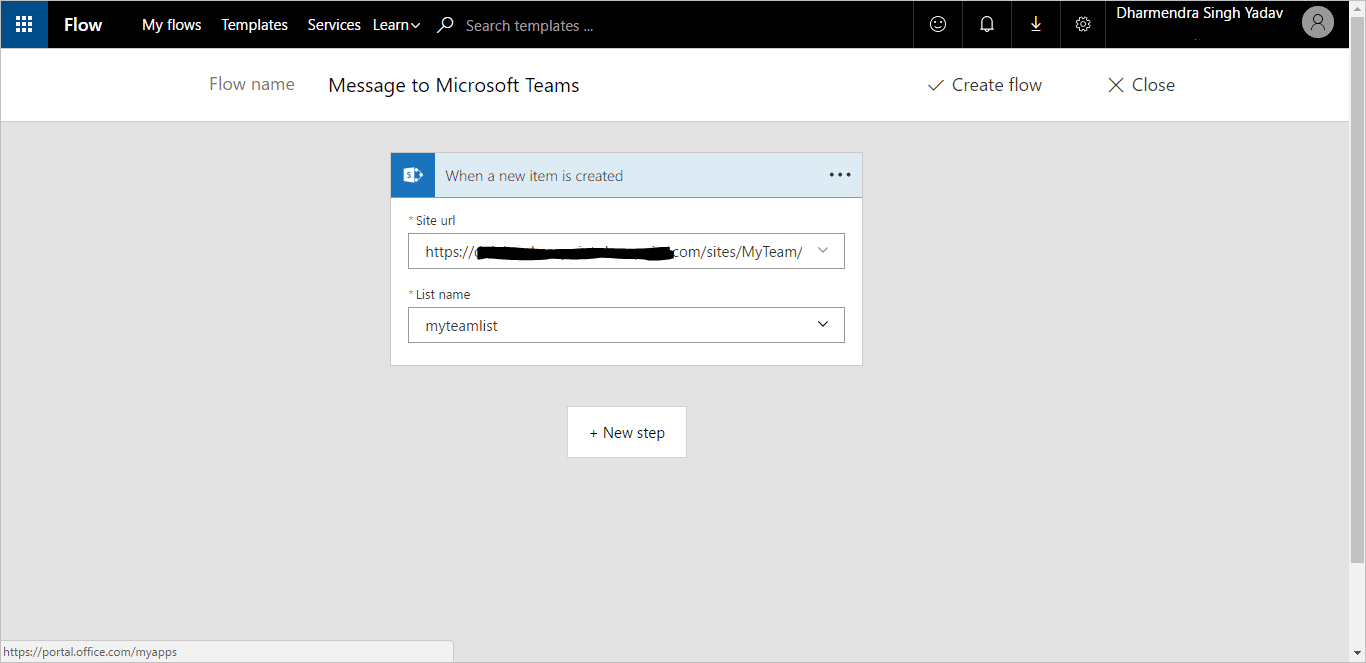
Task: Click the Site url combo box
Action: [x=626, y=251]
